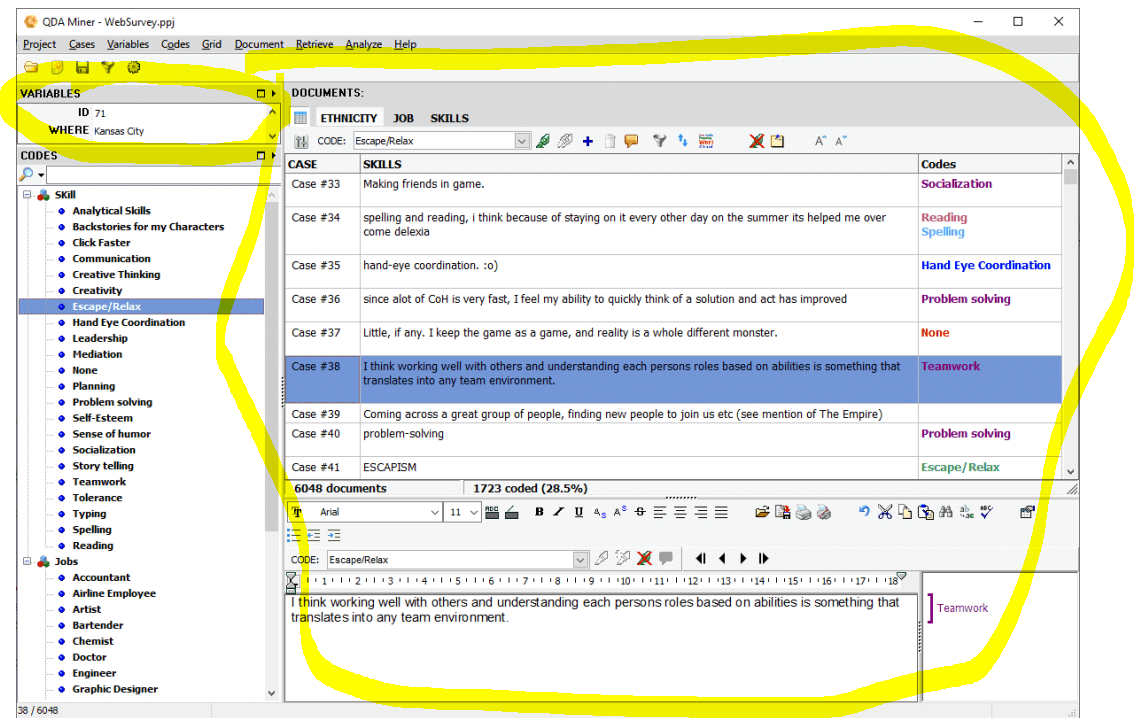1134x718 pixels.
Task: Select the Teamwork code in the codes list
Action: (x=99, y=481)
